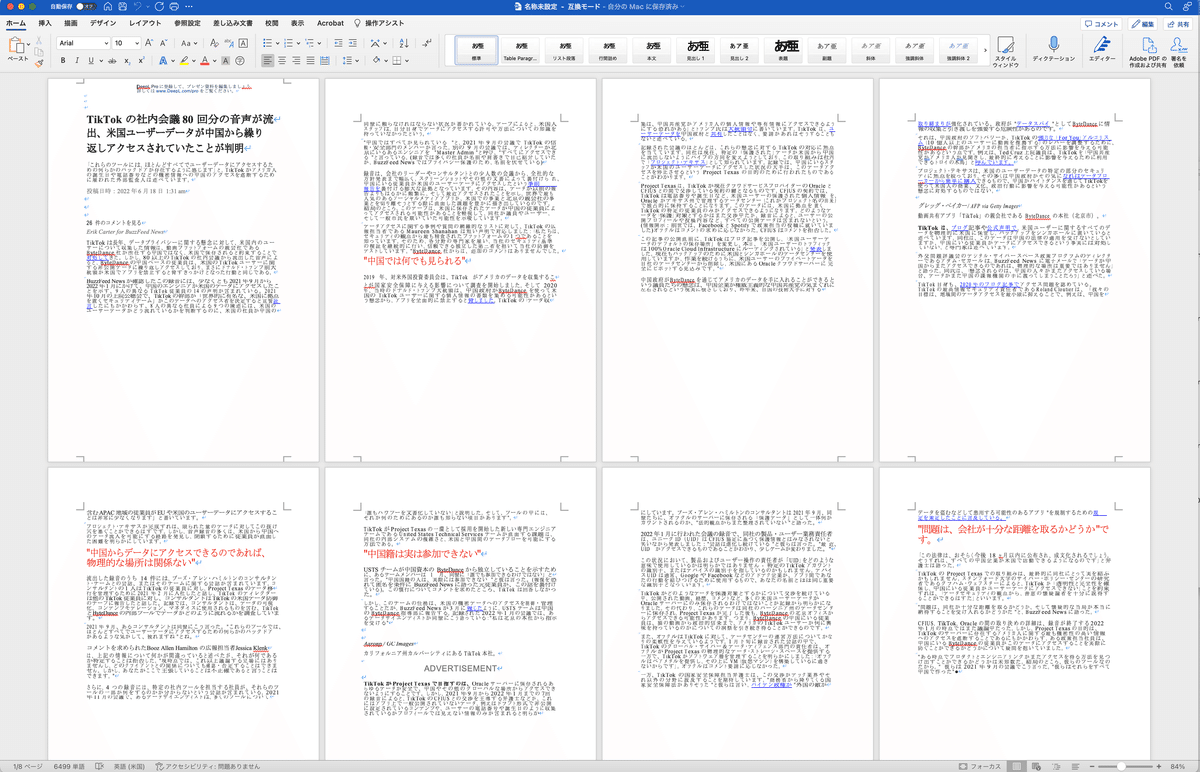Open the Layout (レイアウト) tab

pyautogui.click(x=144, y=22)
